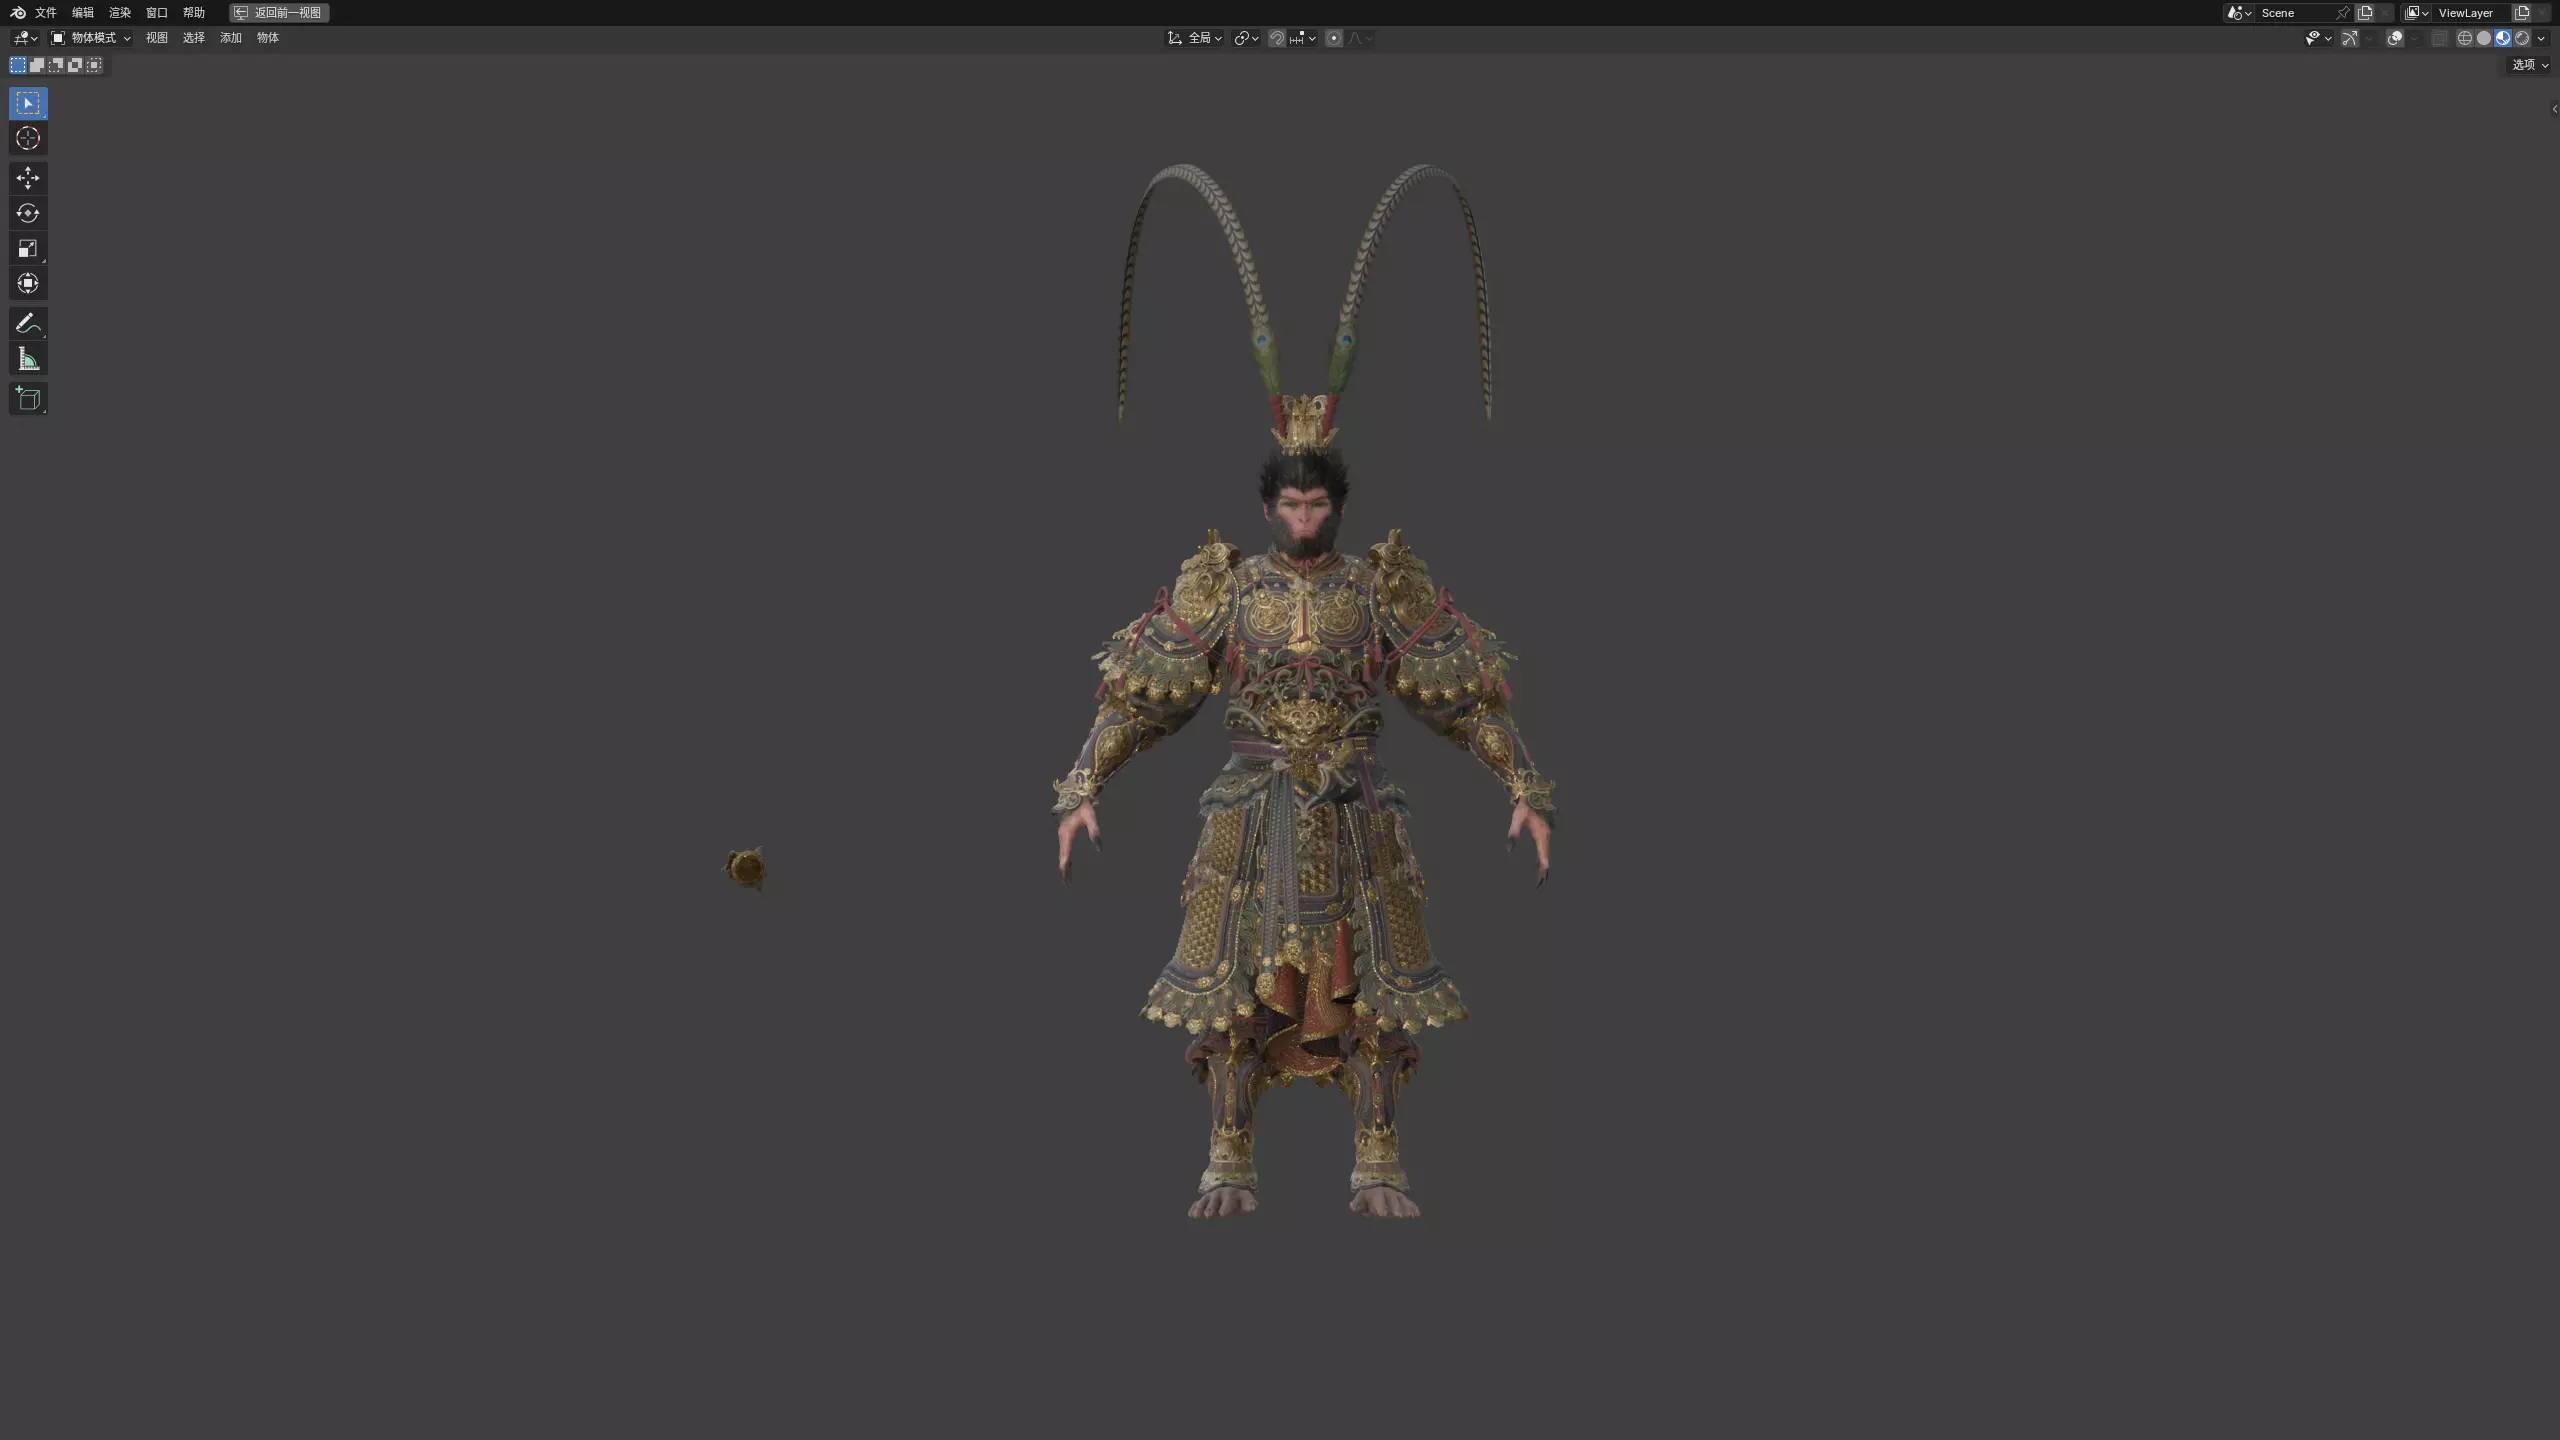Open the 视图 (View) menu

pos(157,38)
